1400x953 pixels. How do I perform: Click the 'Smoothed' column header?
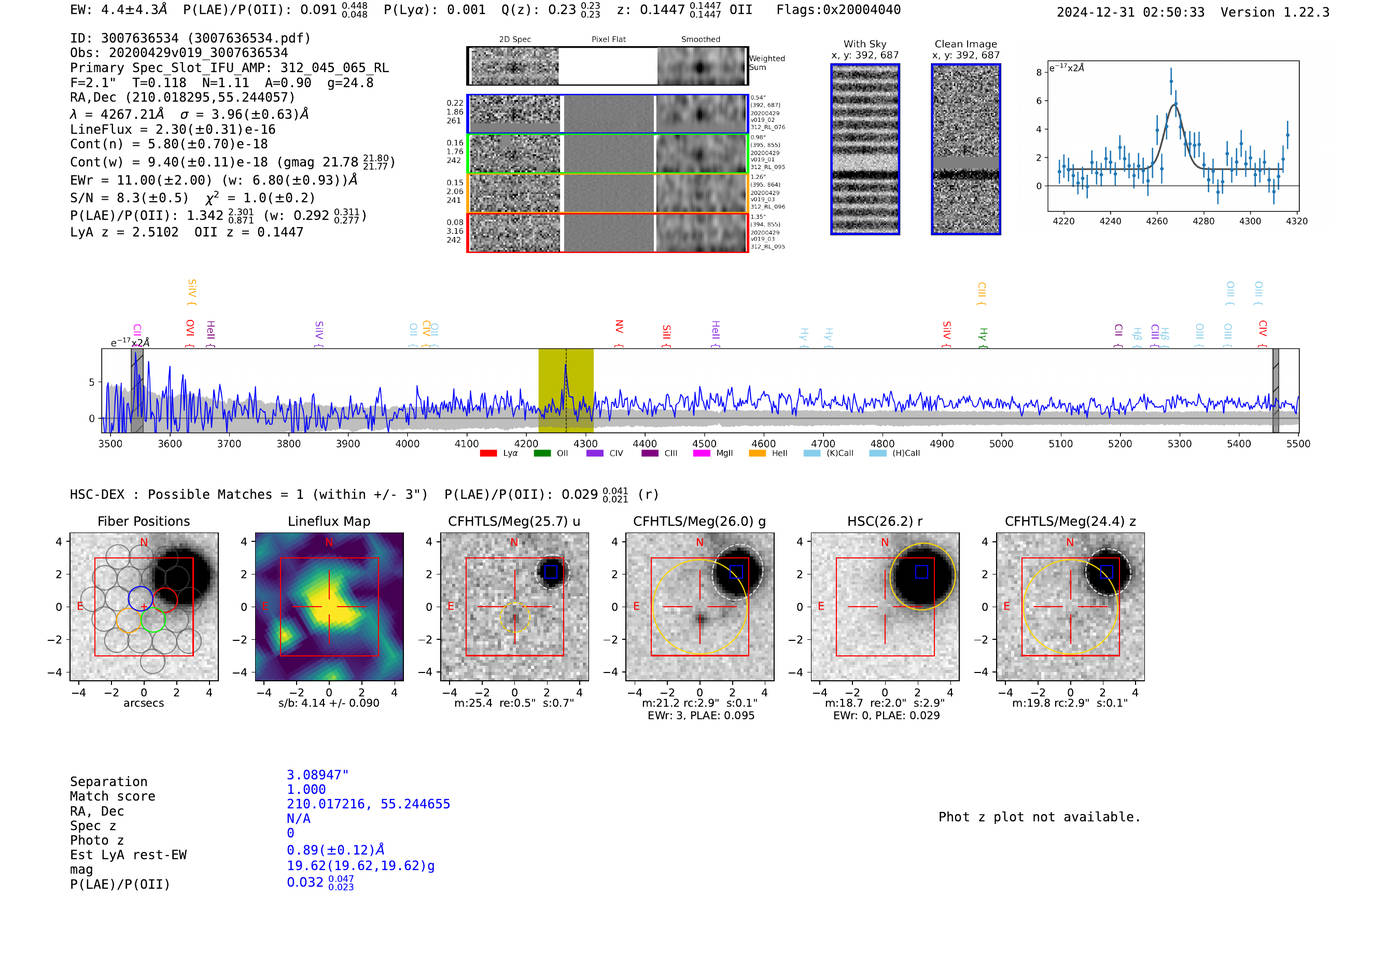(x=701, y=40)
